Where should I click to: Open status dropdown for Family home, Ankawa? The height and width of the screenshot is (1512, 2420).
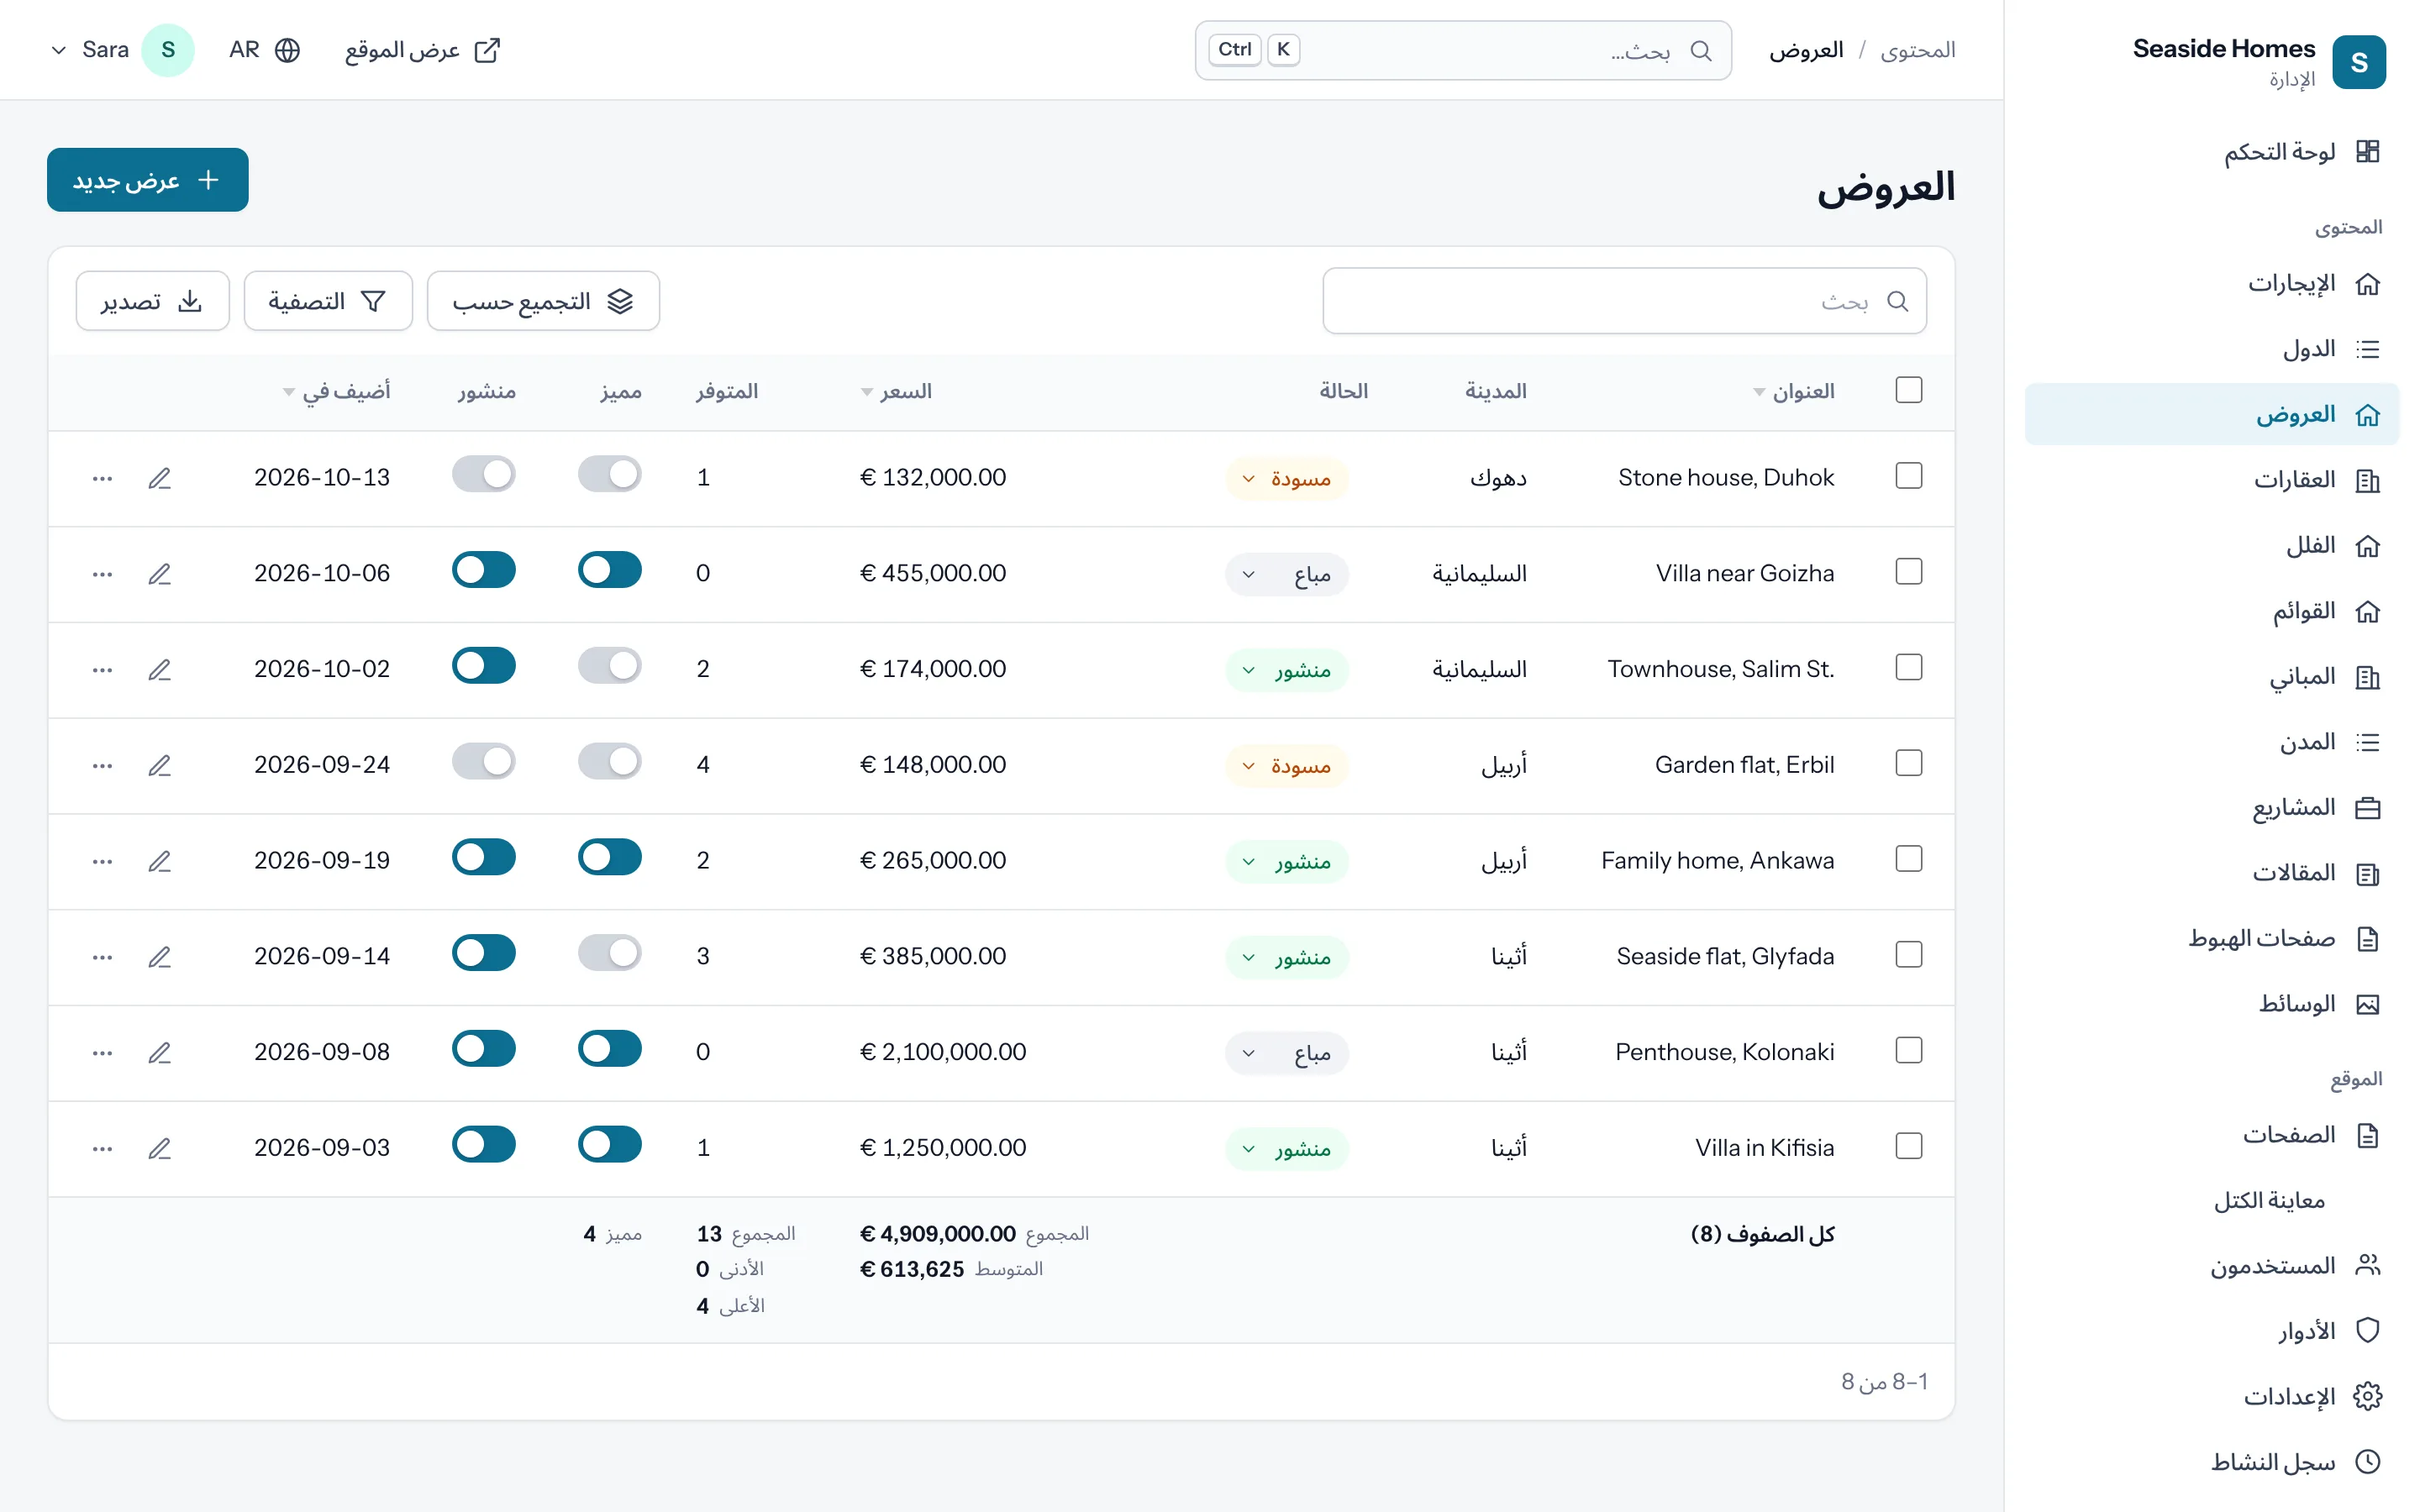coord(1287,862)
